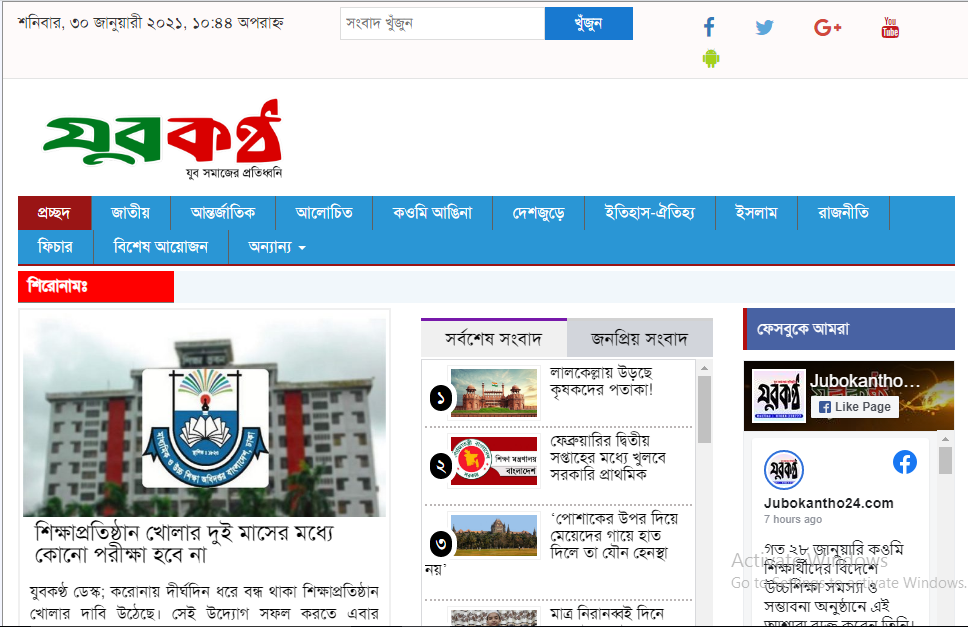This screenshot has height=627, width=968.
Task: Switch to the জনপ্রিয় সংবাদ tab
Action: (x=639, y=338)
